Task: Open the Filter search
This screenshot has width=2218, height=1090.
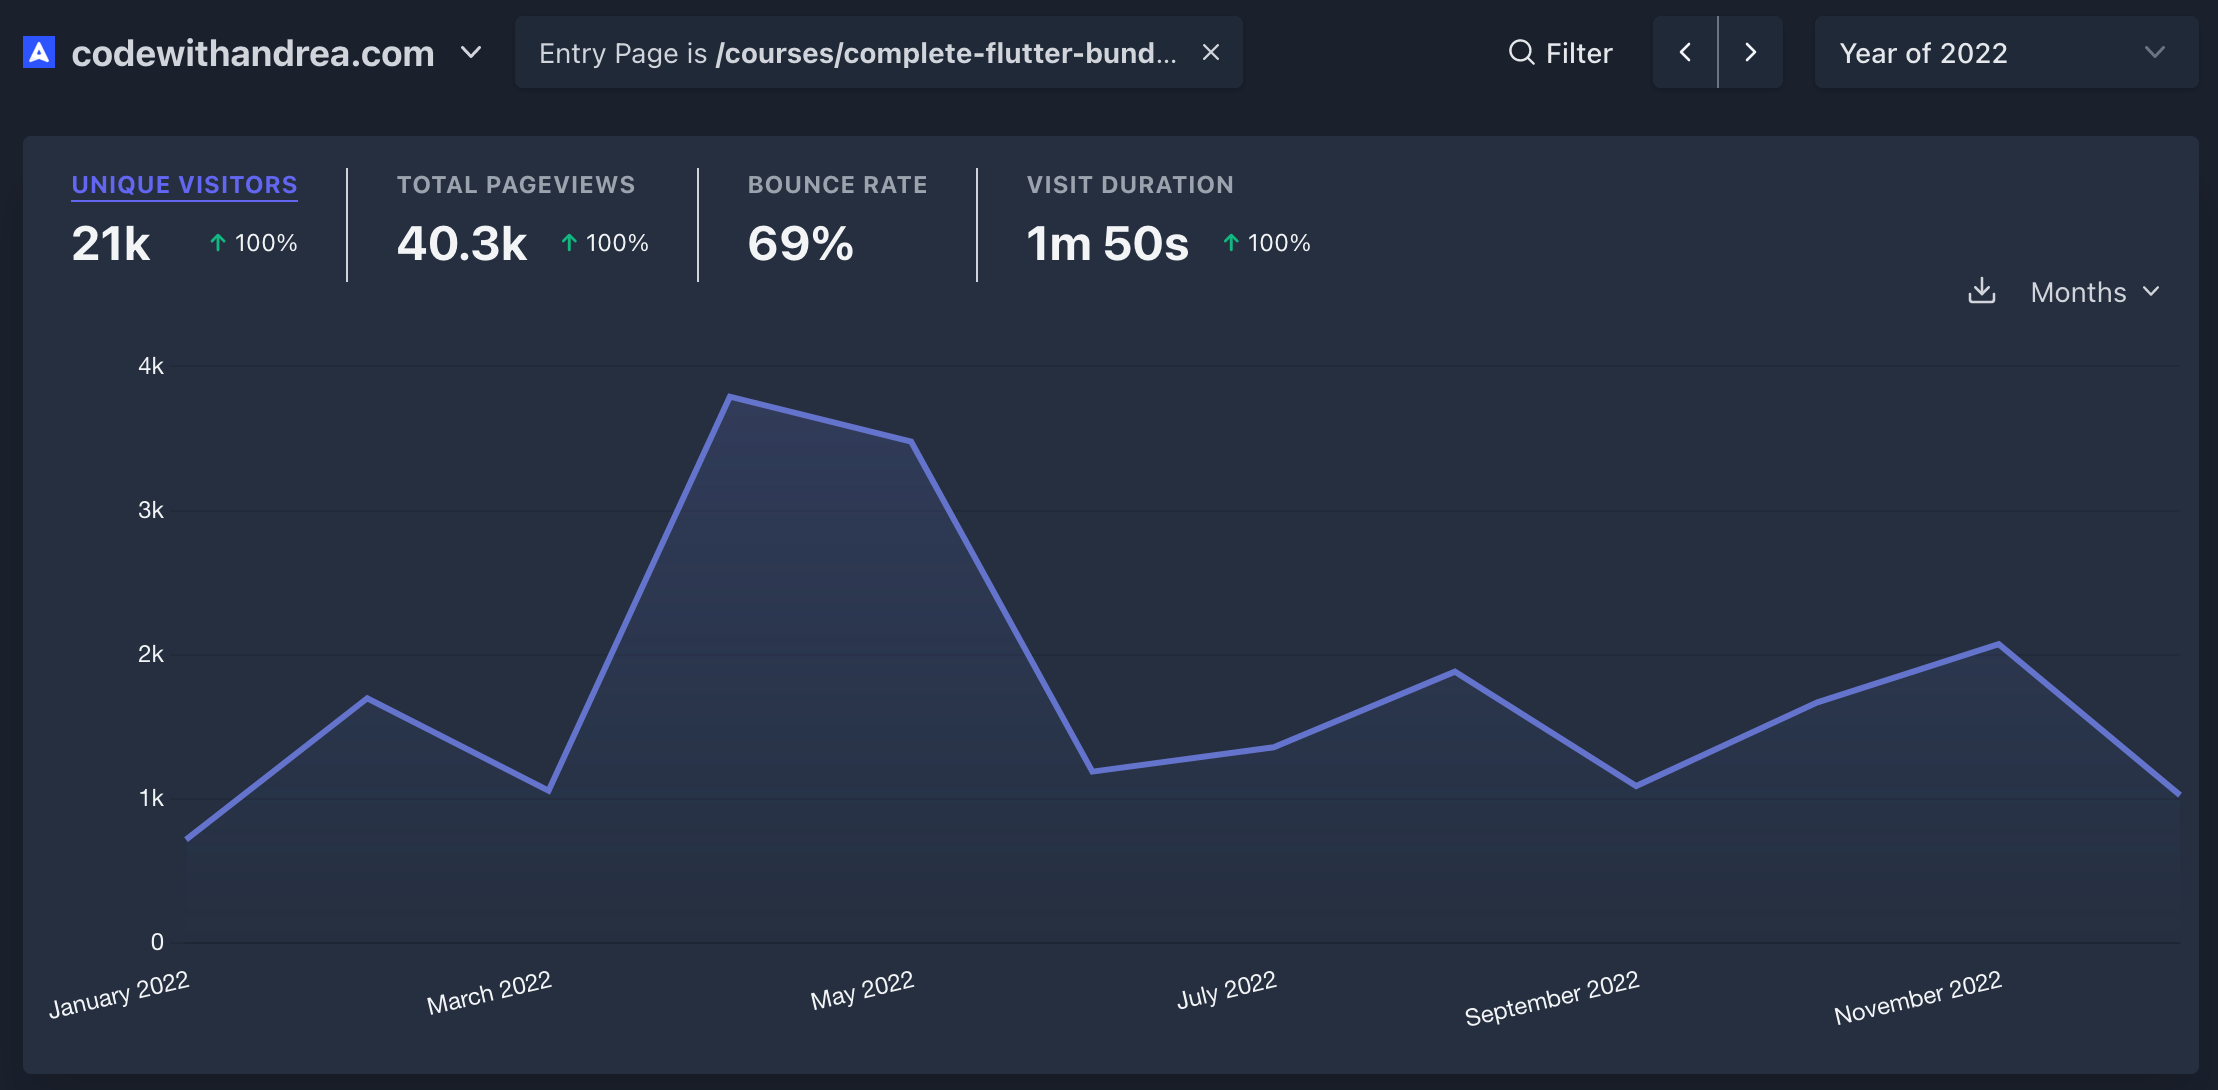Action: coord(1560,52)
